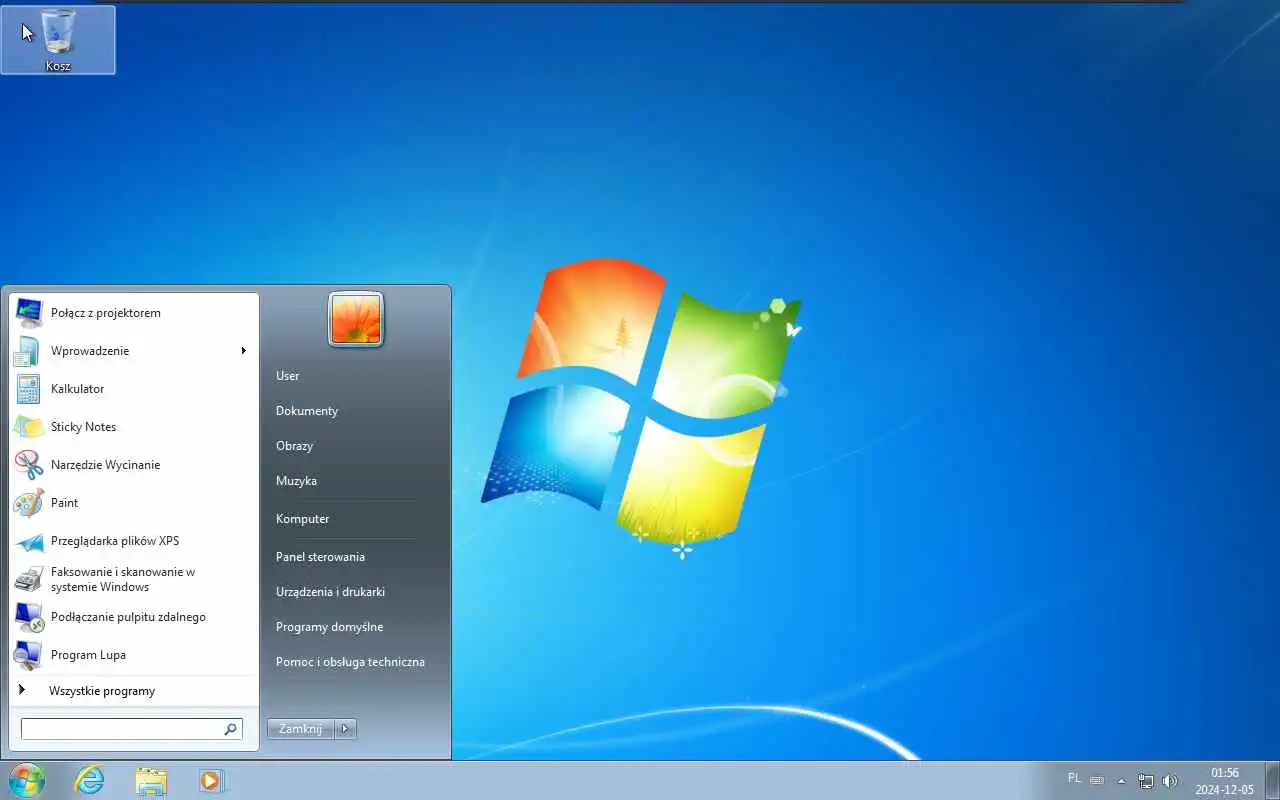Open Muzyka from the Start menu
The width and height of the screenshot is (1280, 800).
click(297, 481)
